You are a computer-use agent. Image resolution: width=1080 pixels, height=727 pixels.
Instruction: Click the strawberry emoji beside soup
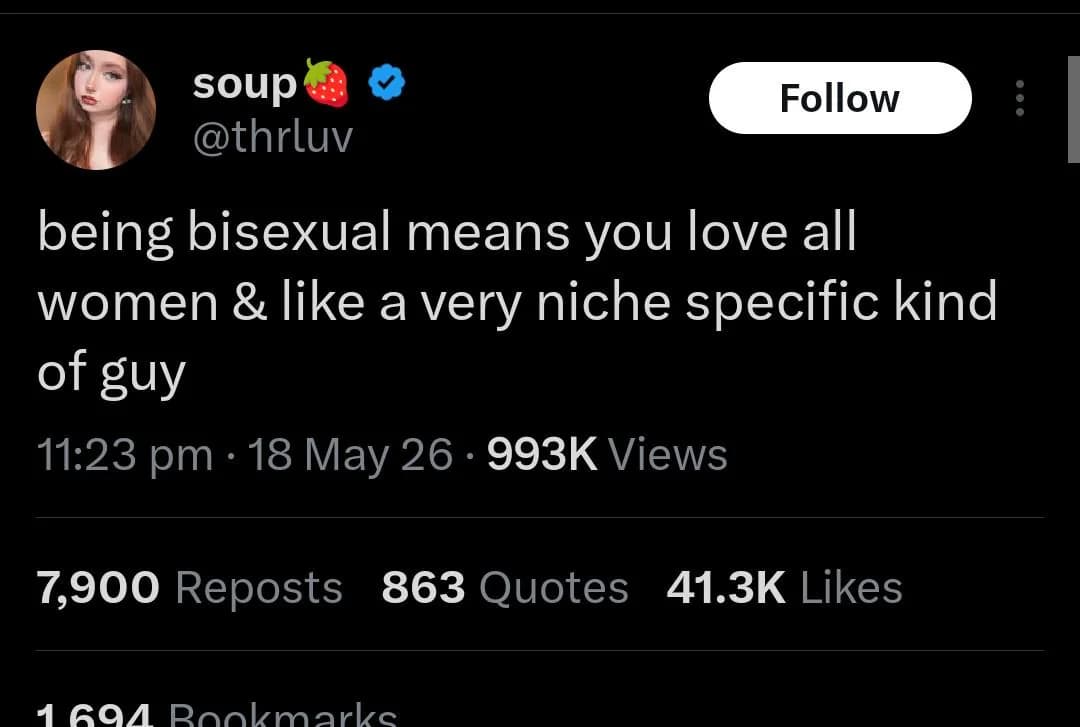coord(326,83)
